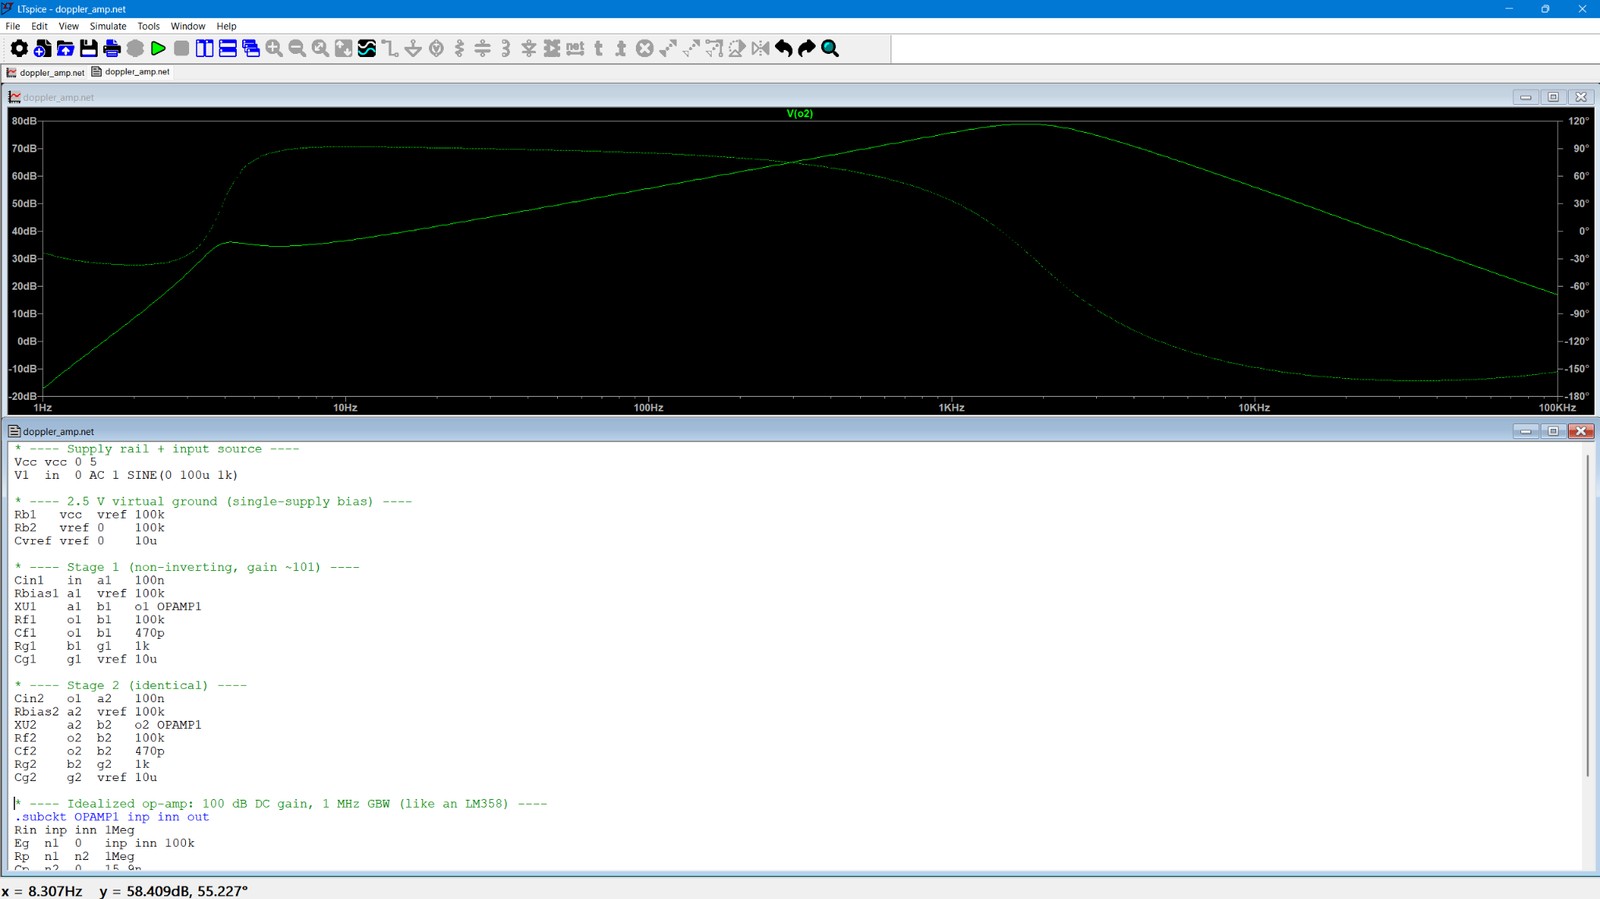Run the simulation with green arrow
Image resolution: width=1600 pixels, height=899 pixels.
click(x=158, y=48)
